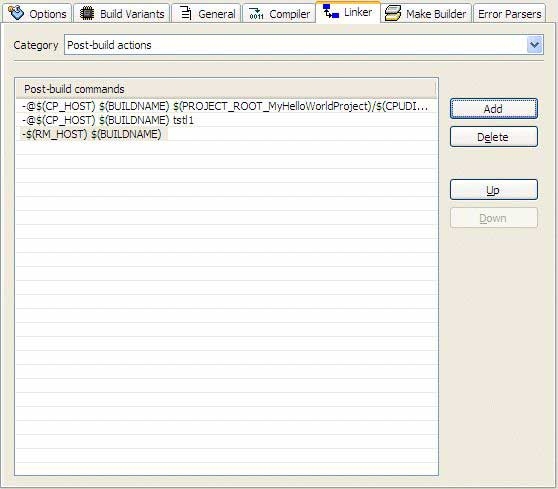Open the Build Variants tab
Viewport: 558px width, 489px height.
(x=121, y=13)
